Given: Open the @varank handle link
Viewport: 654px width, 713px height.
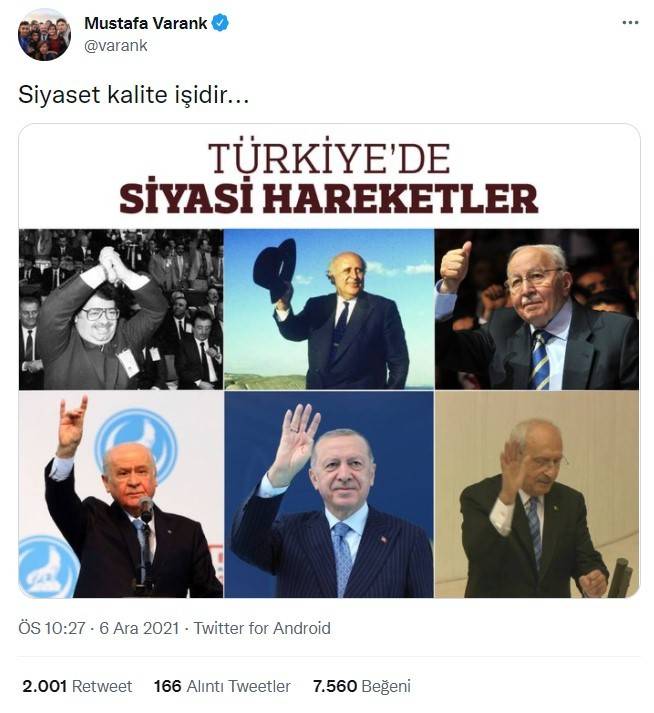Looking at the screenshot, I should click(x=116, y=45).
